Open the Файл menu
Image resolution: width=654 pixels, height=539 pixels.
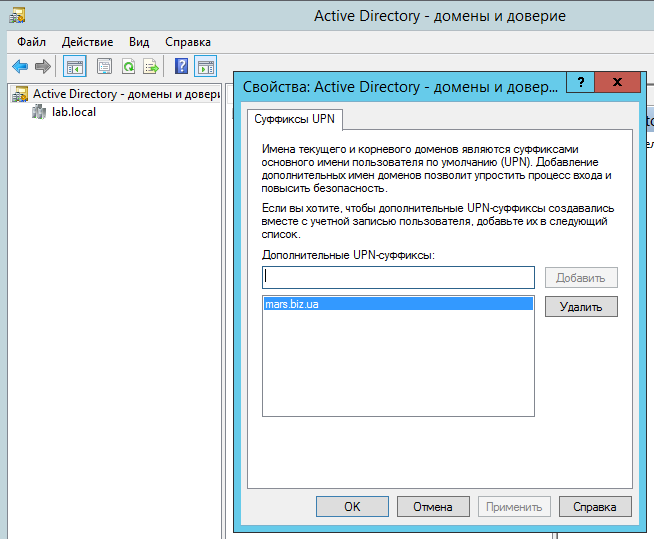pyautogui.click(x=31, y=42)
